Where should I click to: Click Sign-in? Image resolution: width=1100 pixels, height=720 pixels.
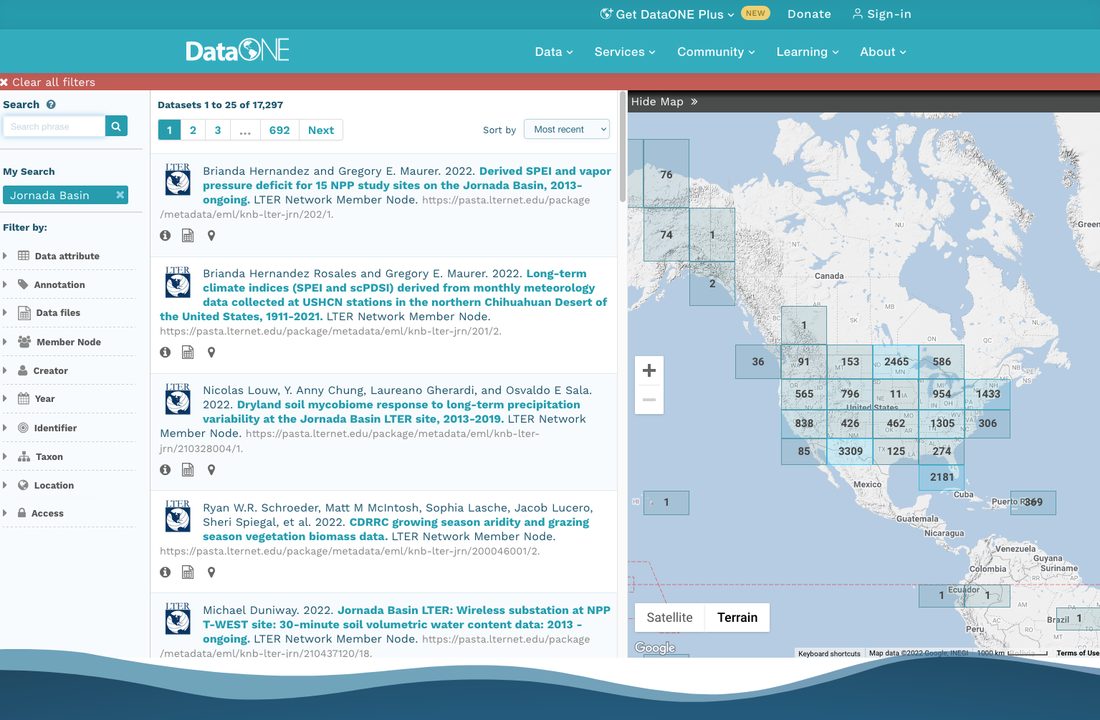point(882,14)
